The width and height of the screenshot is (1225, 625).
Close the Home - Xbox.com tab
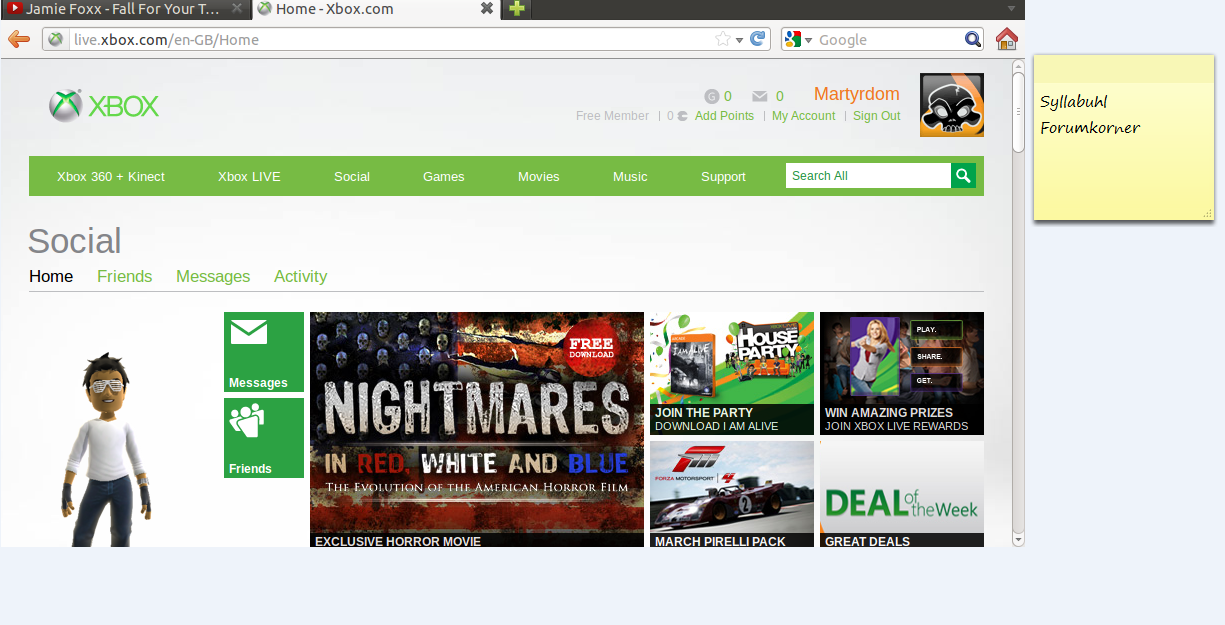486,9
